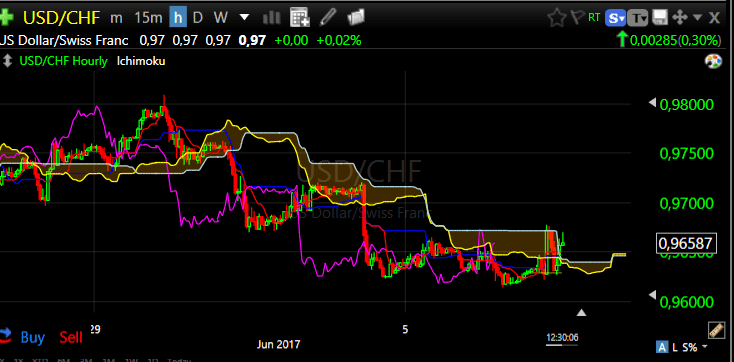
Task: Open the gray T dropdown button
Action: (x=637, y=18)
